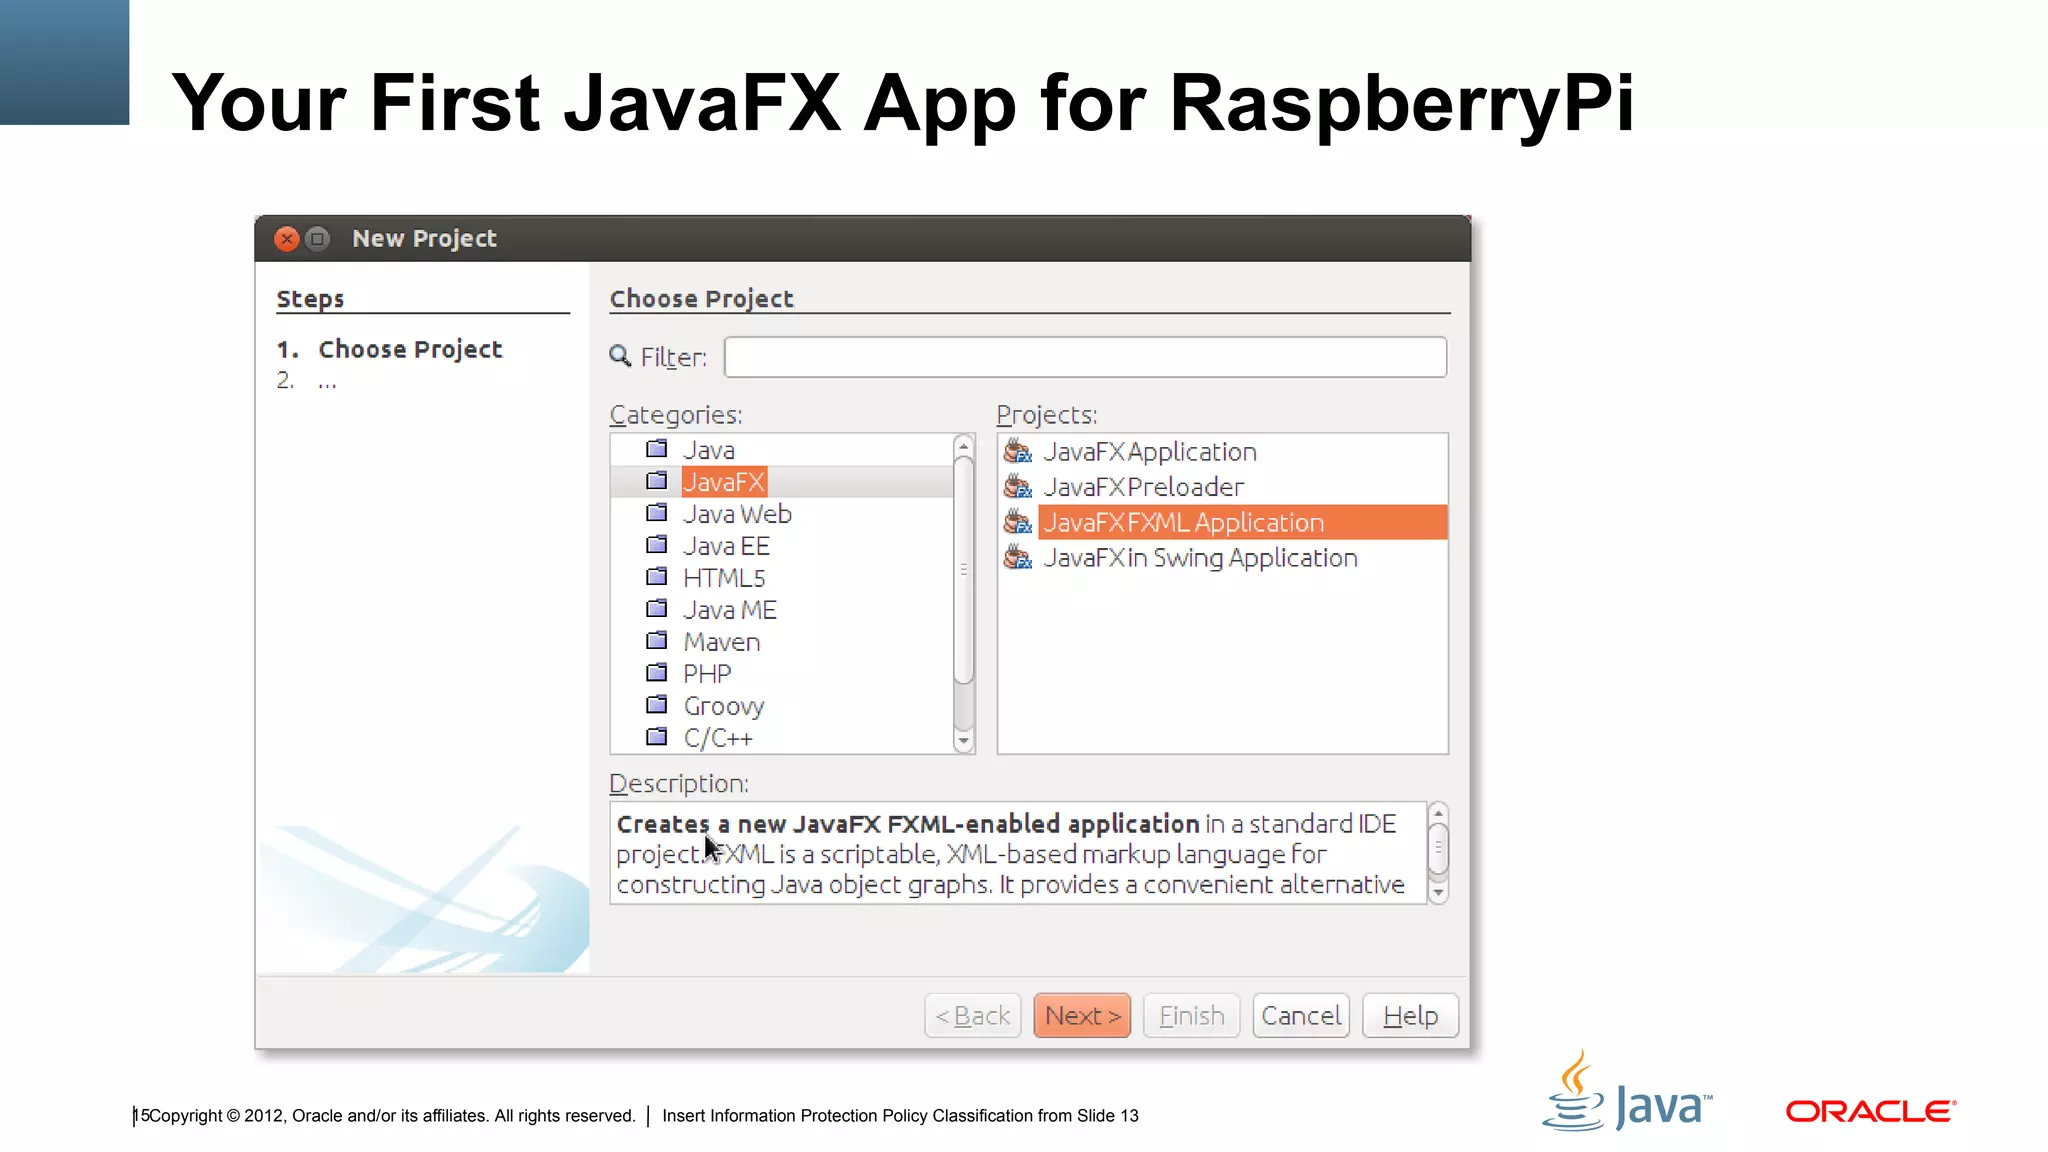The width and height of the screenshot is (2048, 1152).
Task: Click the Description scrollbar thumb
Action: [x=1438, y=848]
